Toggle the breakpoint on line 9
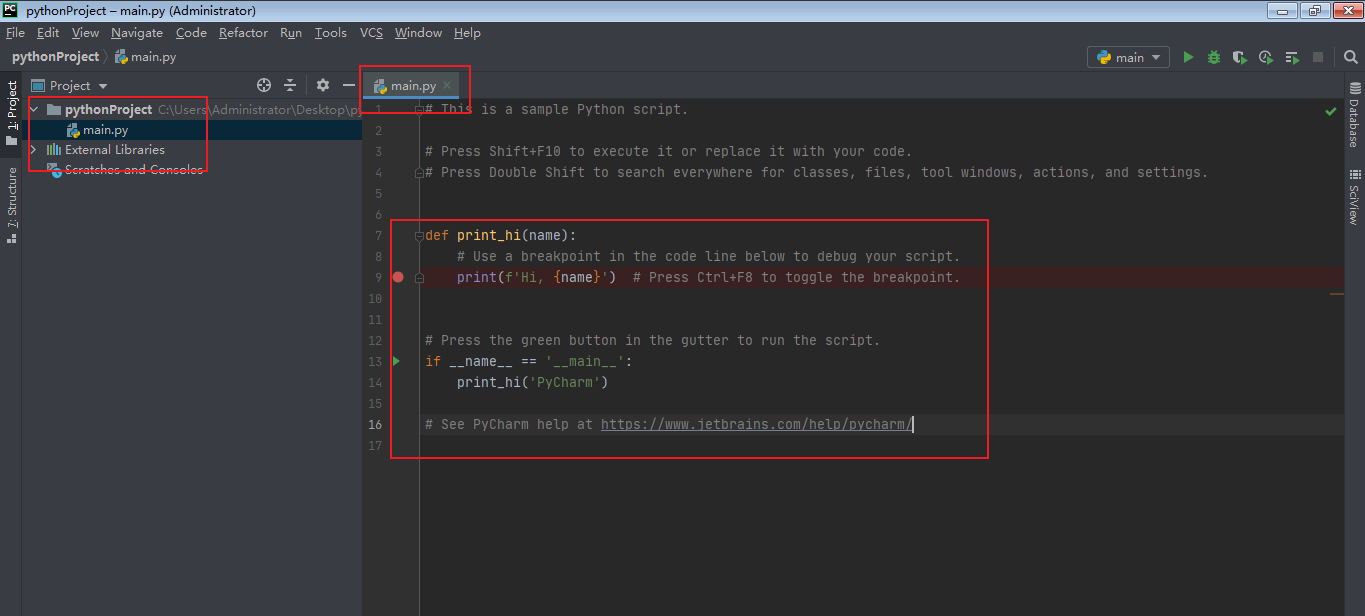This screenshot has width=1365, height=616. pyautogui.click(x=397, y=277)
